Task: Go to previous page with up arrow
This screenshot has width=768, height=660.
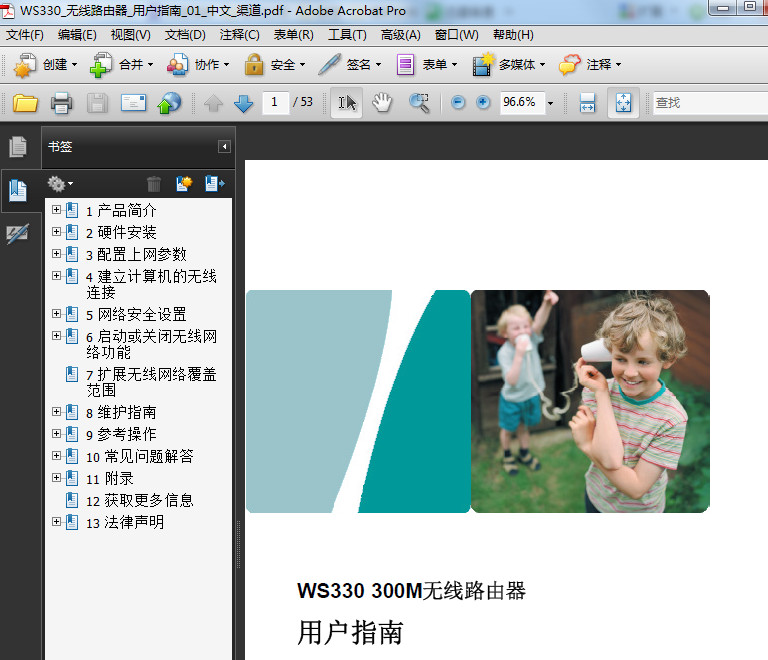Action: pyautogui.click(x=213, y=103)
